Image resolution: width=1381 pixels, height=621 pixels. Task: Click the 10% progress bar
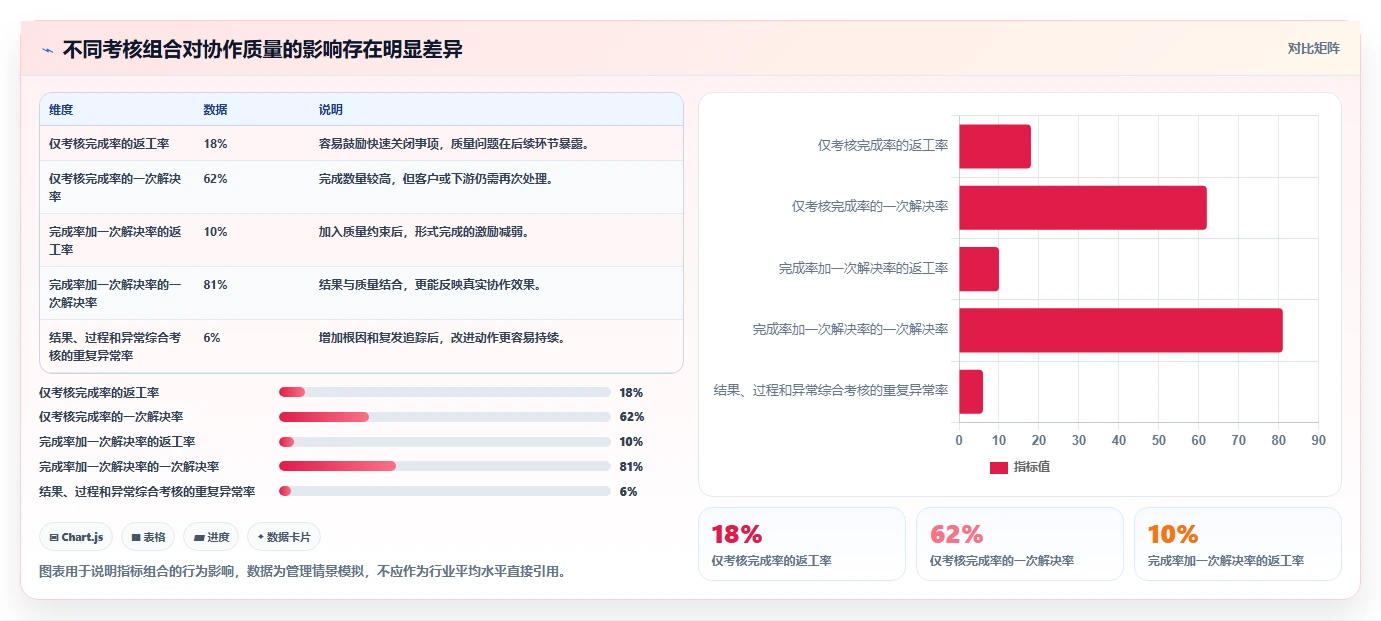tap(445, 442)
